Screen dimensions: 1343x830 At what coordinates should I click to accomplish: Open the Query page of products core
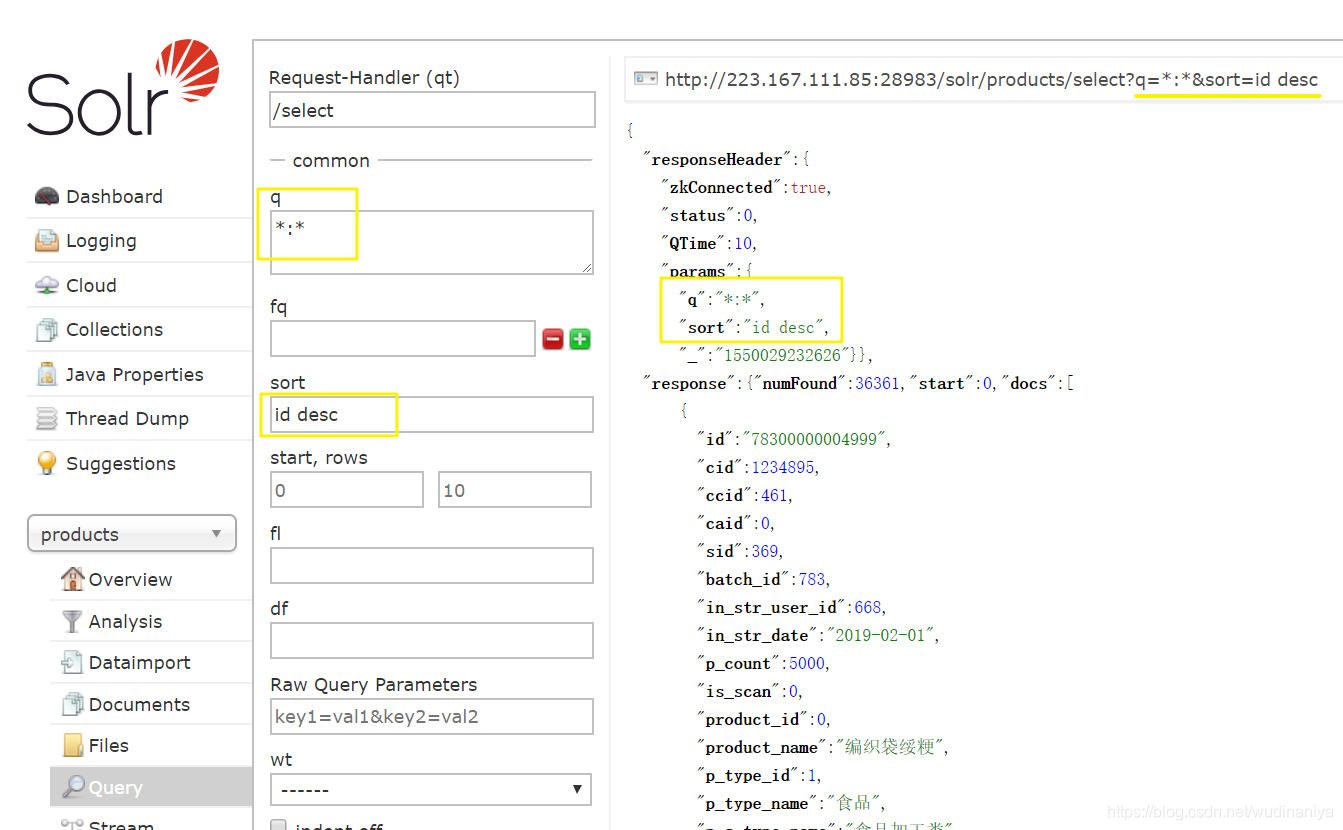[115, 787]
